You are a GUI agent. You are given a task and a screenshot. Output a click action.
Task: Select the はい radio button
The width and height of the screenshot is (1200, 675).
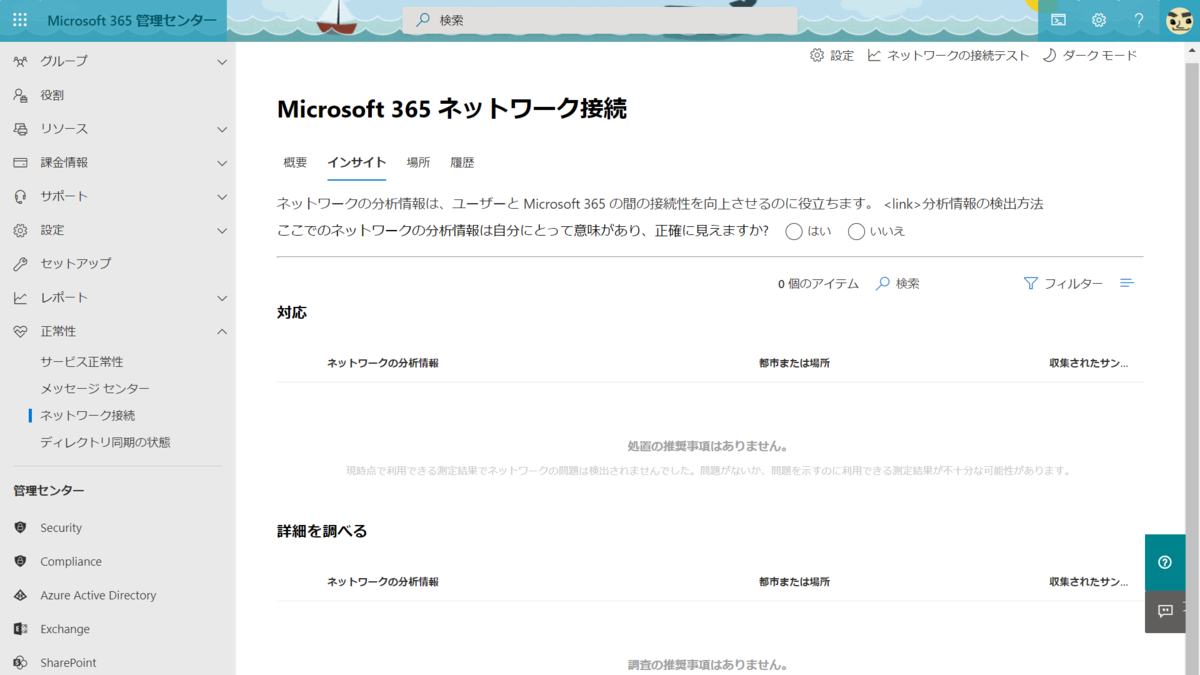click(794, 232)
